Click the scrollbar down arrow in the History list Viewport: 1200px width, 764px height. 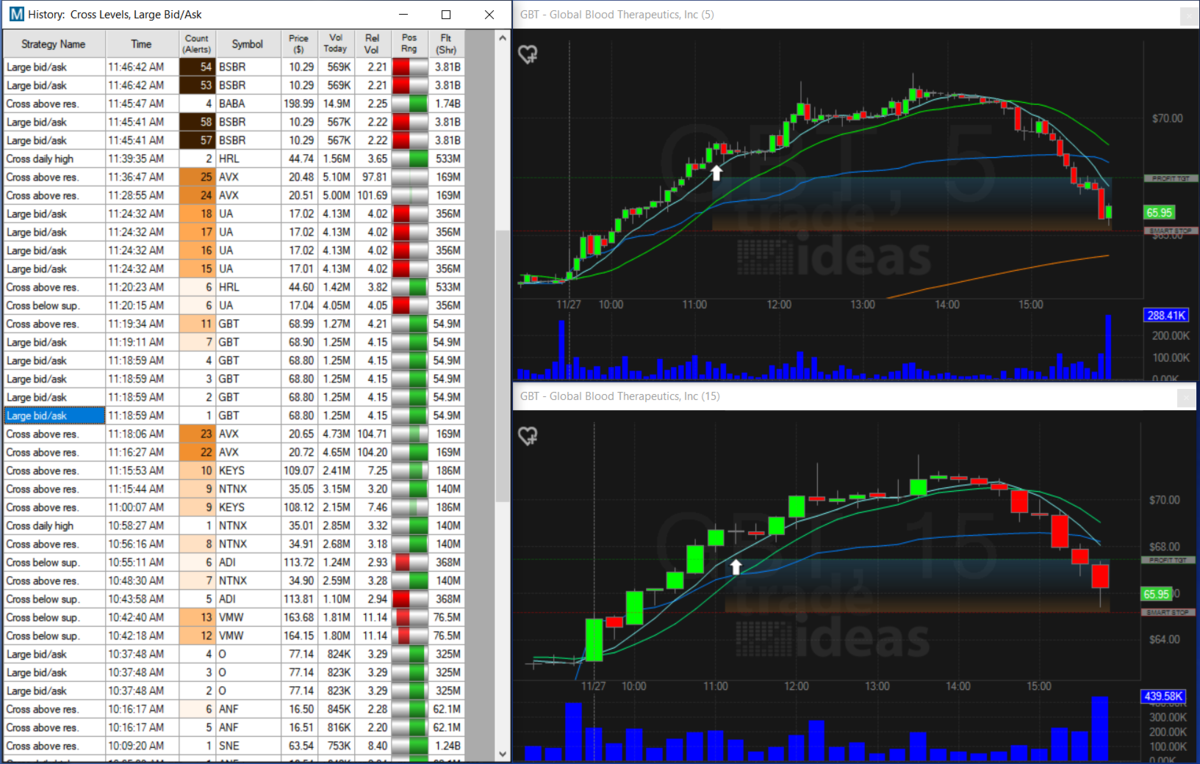click(x=502, y=753)
